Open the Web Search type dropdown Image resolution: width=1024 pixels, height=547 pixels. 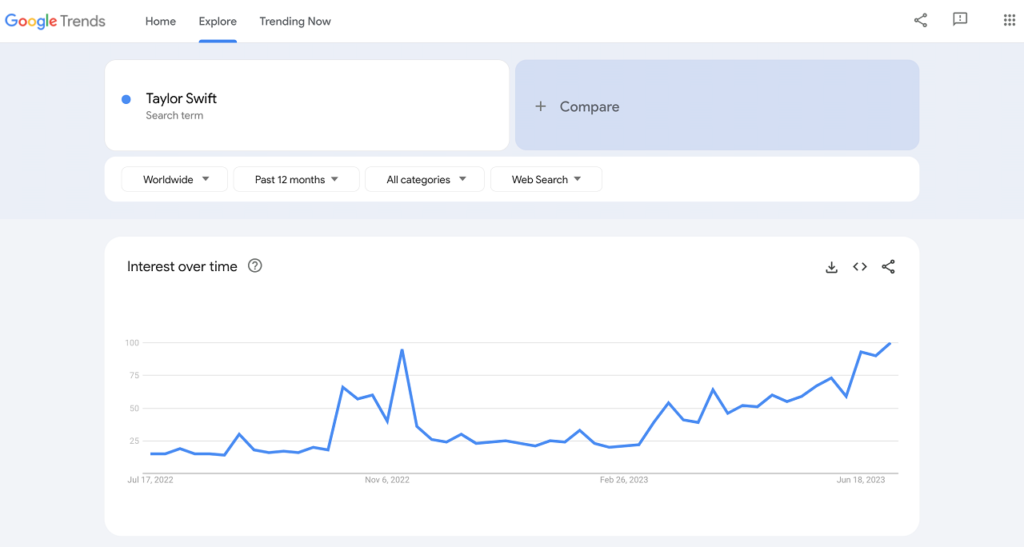coord(545,180)
